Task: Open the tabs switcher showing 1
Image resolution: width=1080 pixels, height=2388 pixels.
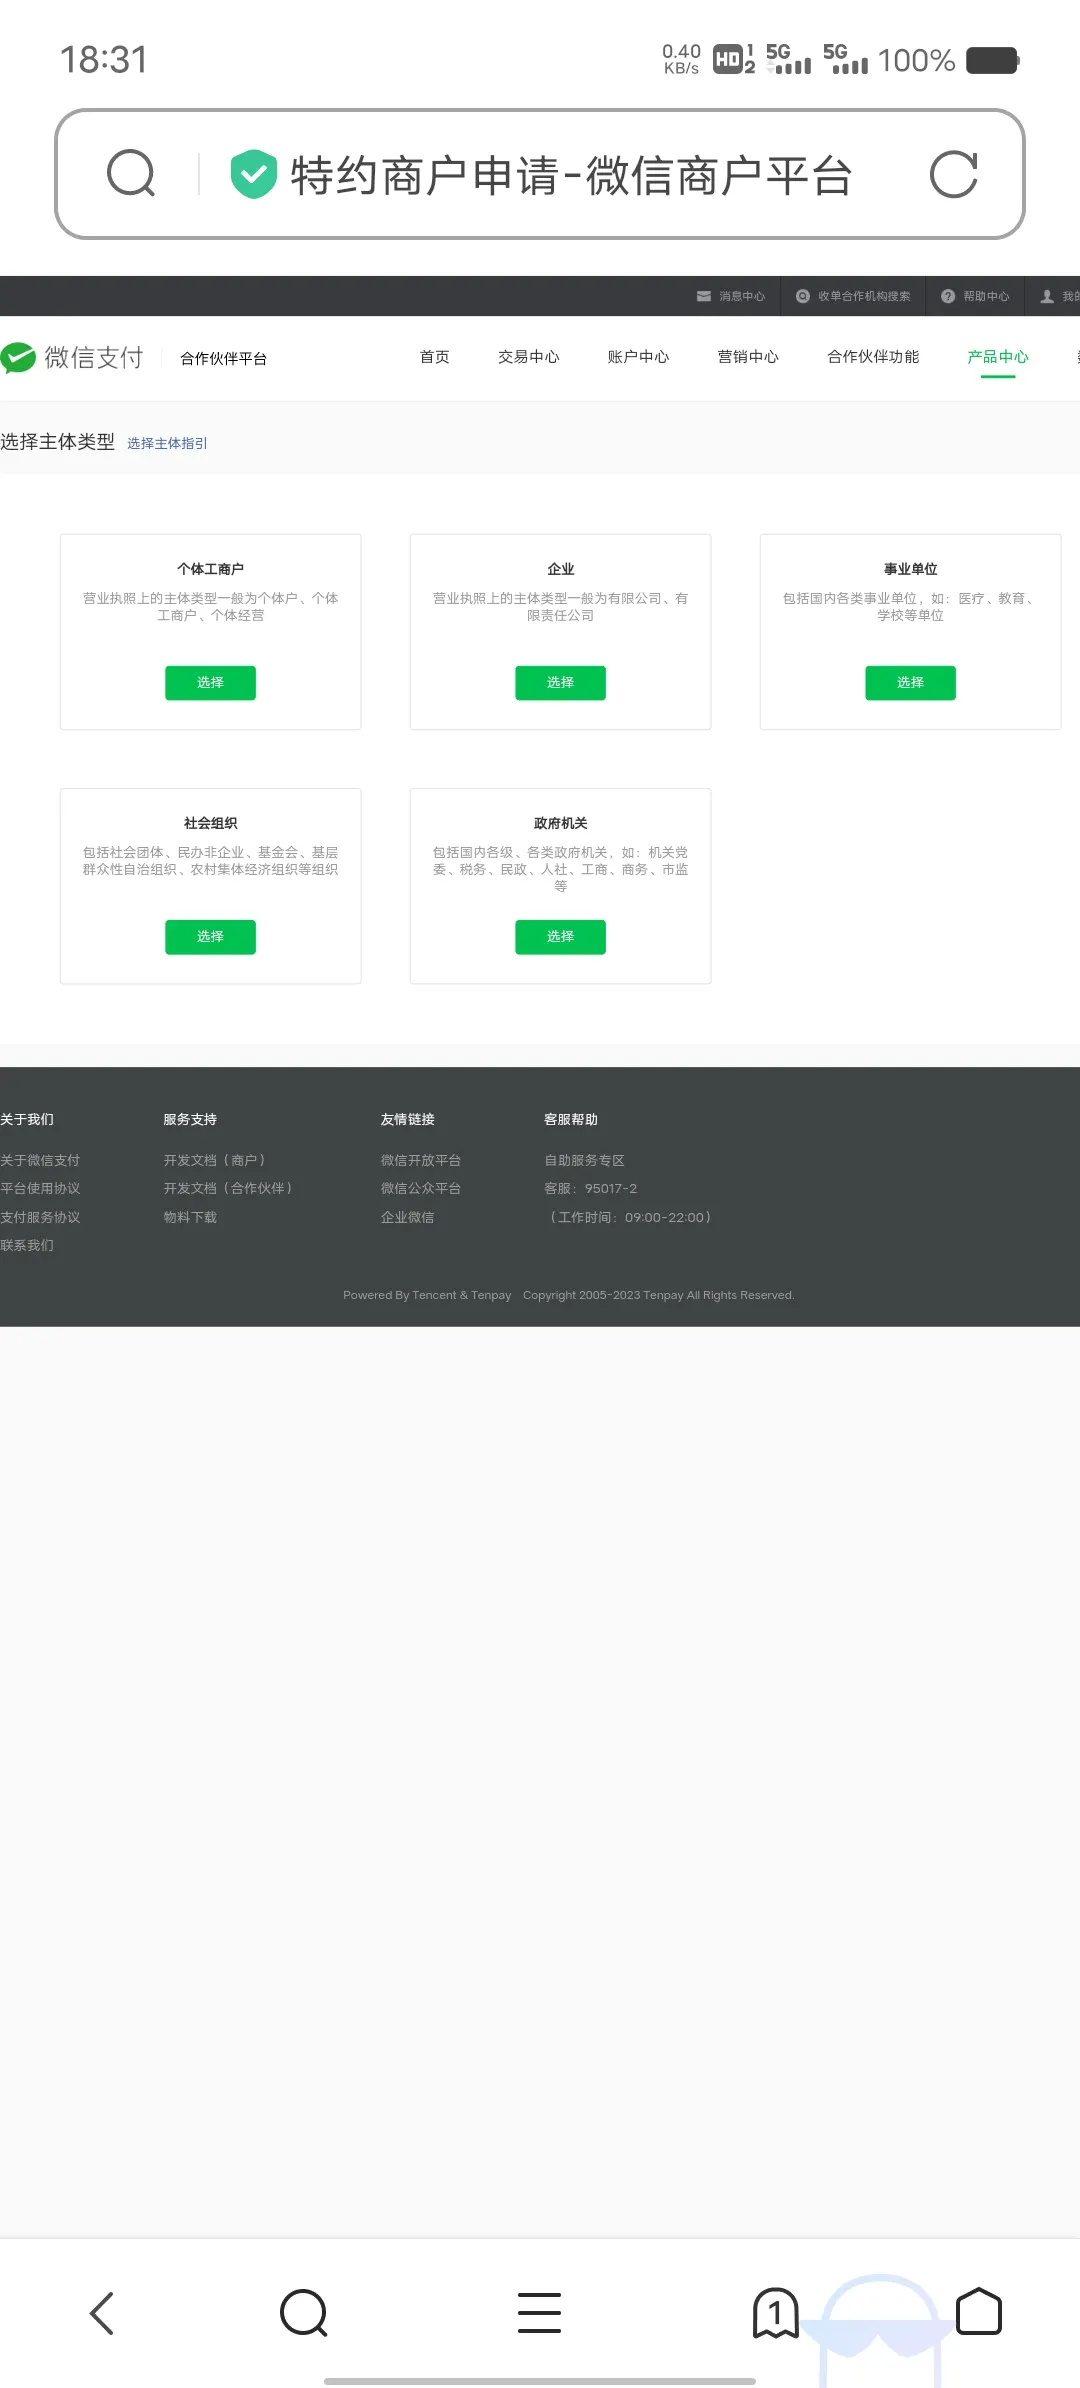Action: click(x=775, y=2313)
